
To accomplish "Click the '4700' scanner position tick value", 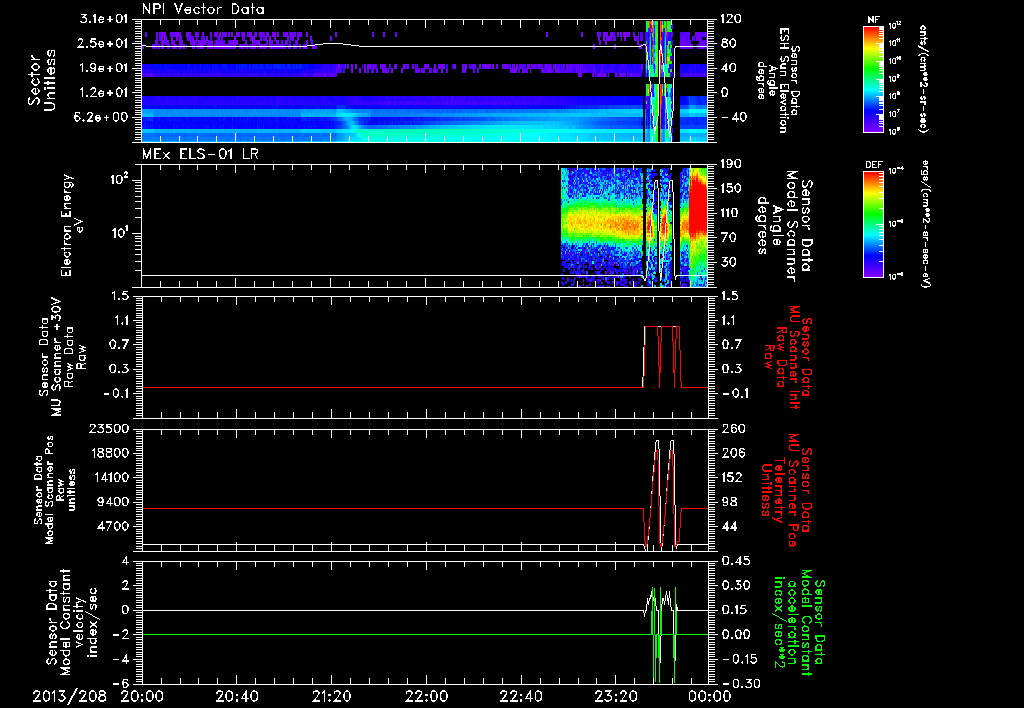I will point(113,526).
